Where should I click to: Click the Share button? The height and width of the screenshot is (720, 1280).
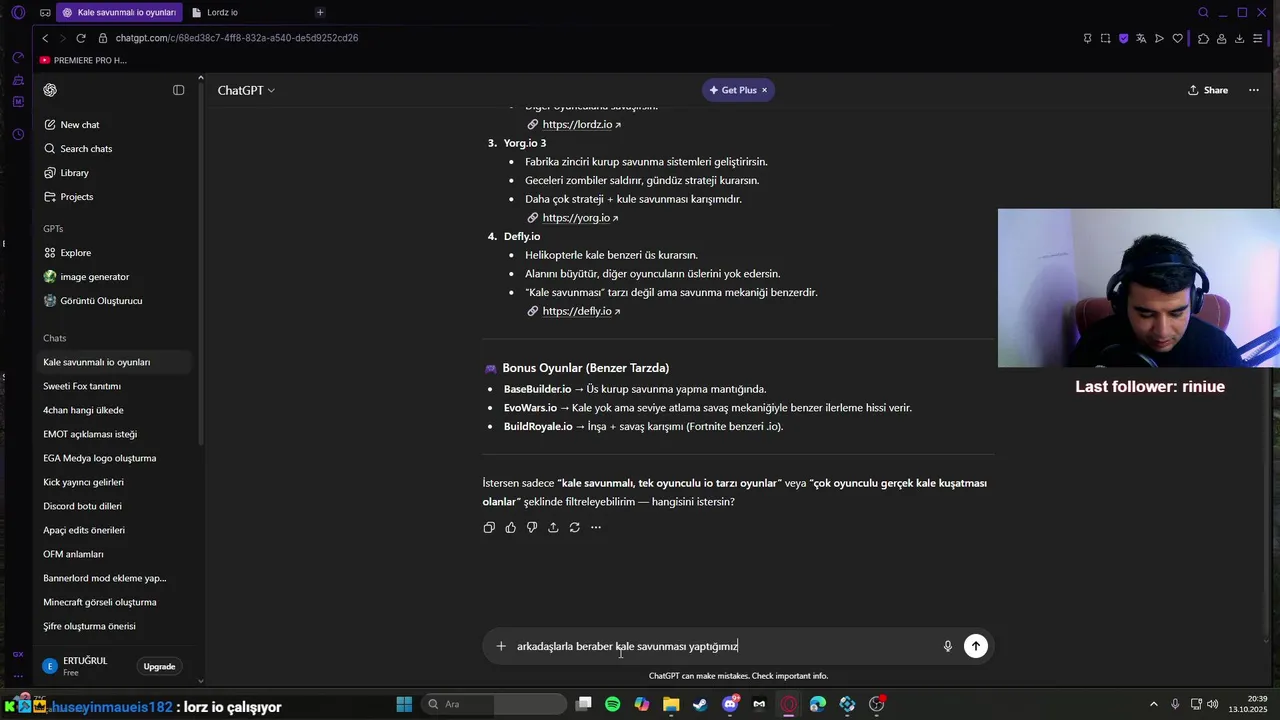(x=1208, y=90)
